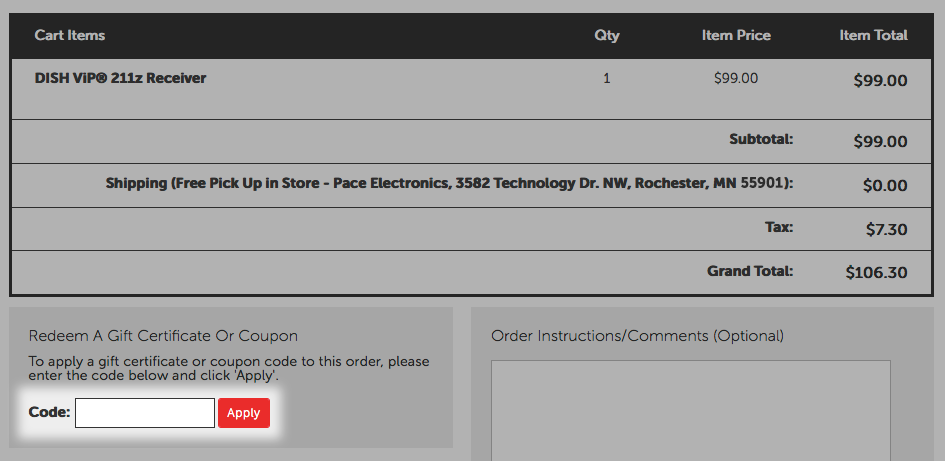Click the $99.00 item price value
Image resolution: width=945 pixels, height=461 pixels.
click(x=736, y=78)
